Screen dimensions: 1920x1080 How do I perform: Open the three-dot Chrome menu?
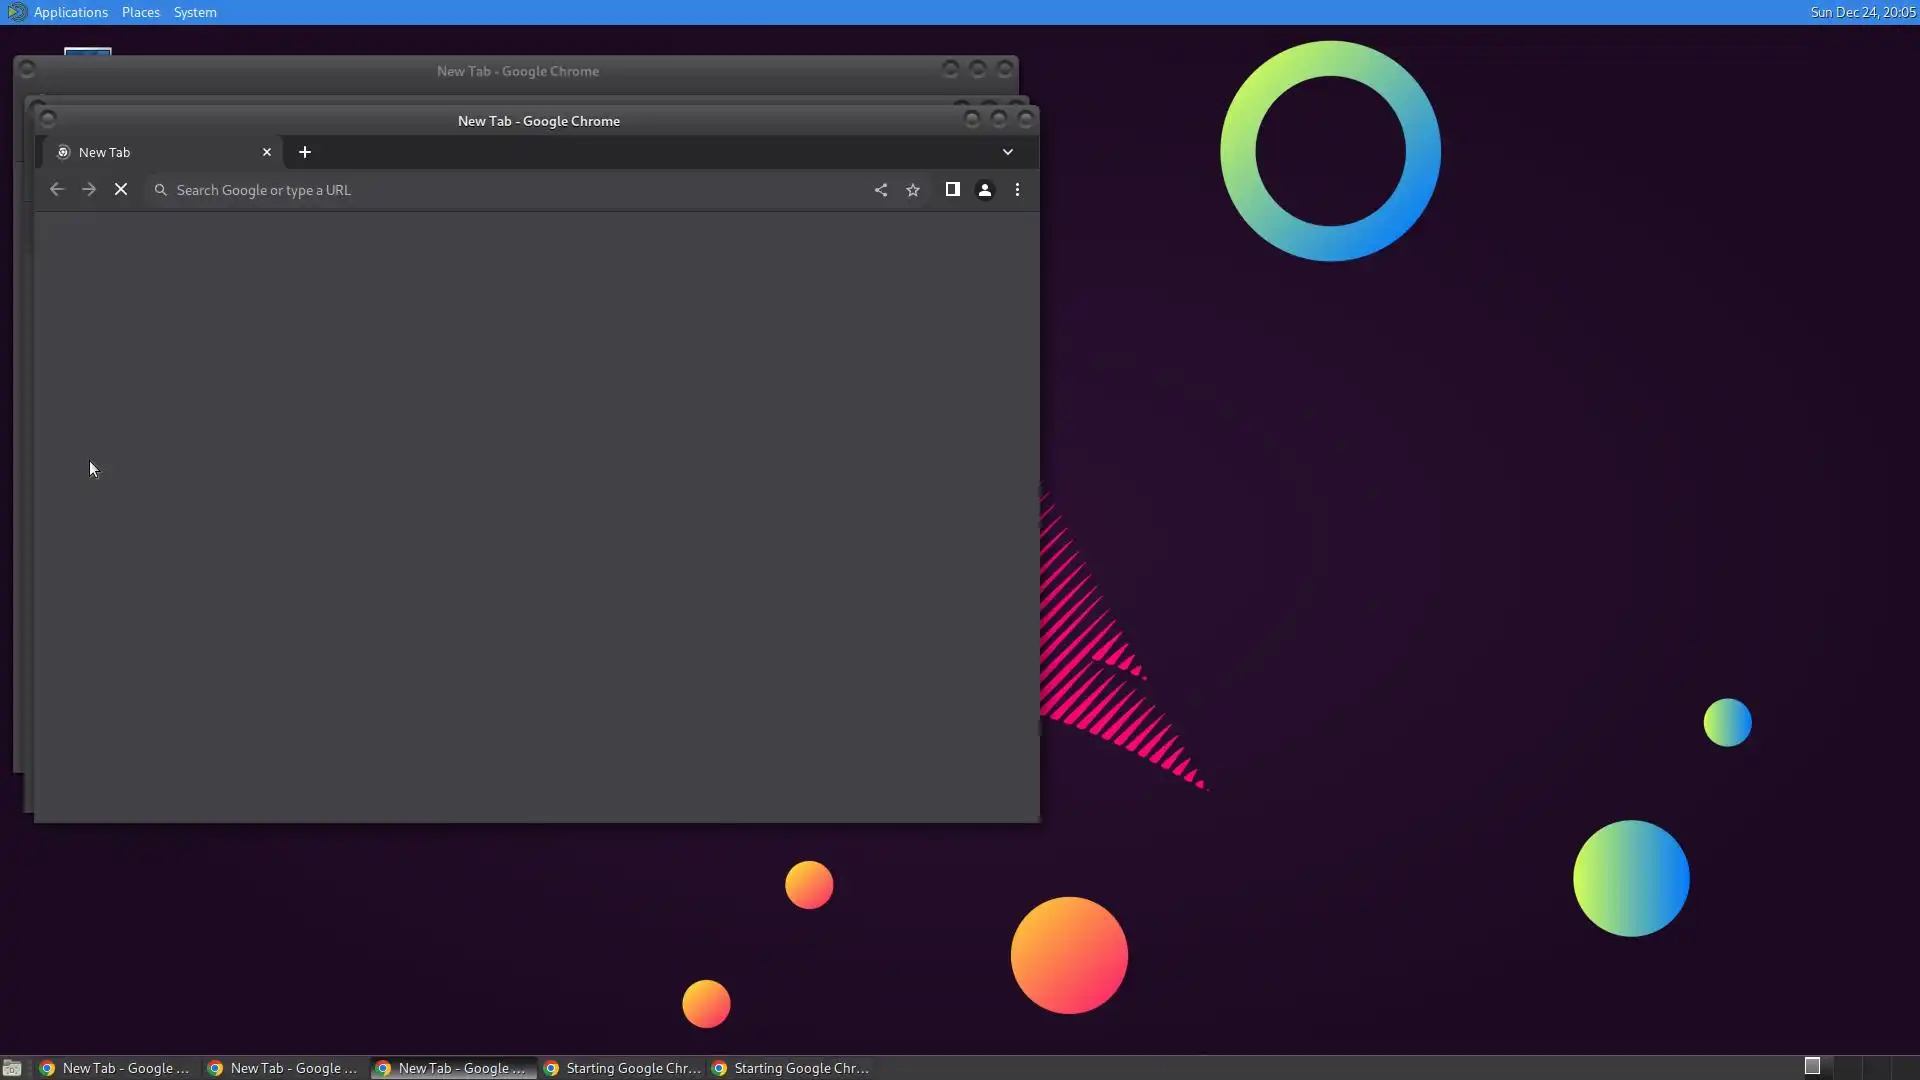(x=1017, y=190)
